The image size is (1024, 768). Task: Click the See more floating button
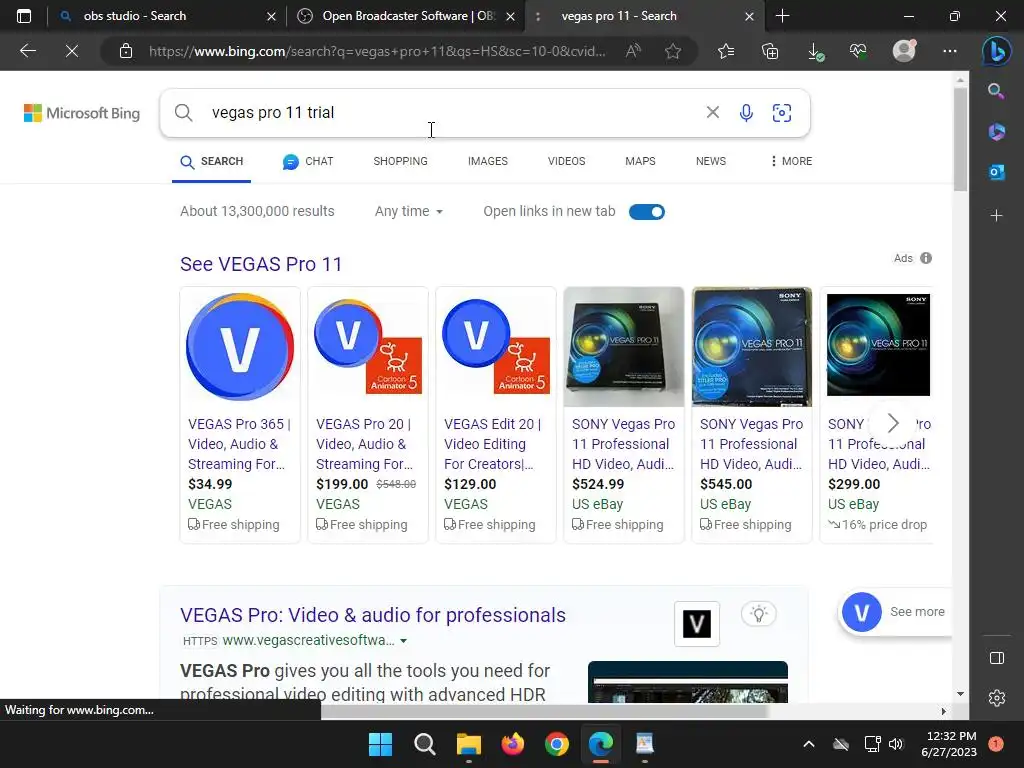coord(895,612)
